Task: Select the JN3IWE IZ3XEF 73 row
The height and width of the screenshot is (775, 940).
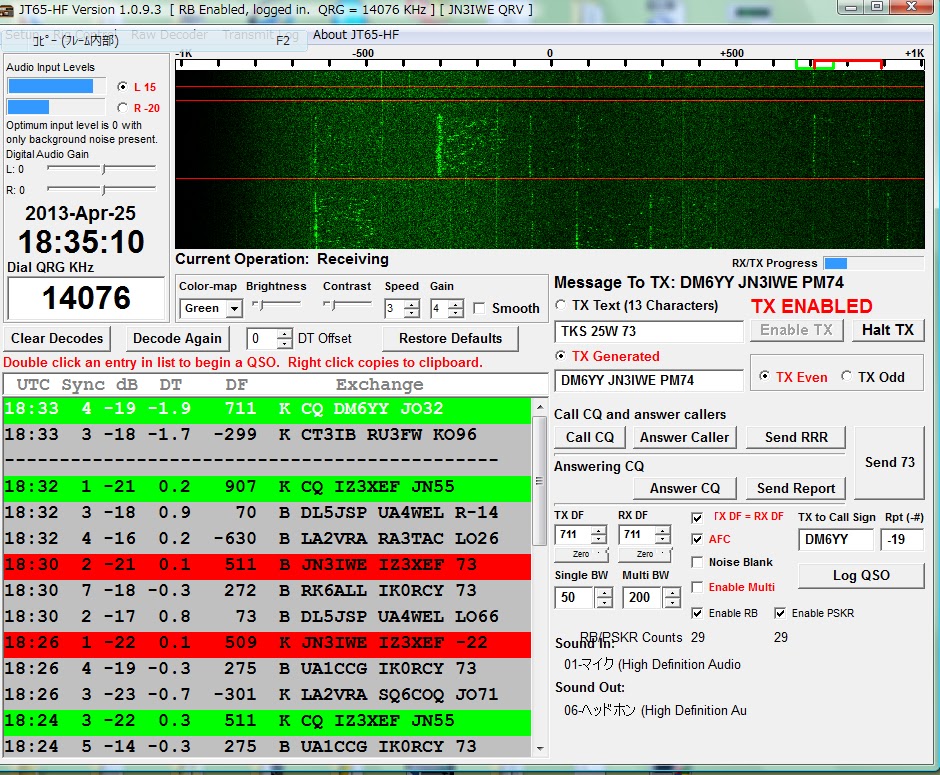Action: click(x=267, y=565)
